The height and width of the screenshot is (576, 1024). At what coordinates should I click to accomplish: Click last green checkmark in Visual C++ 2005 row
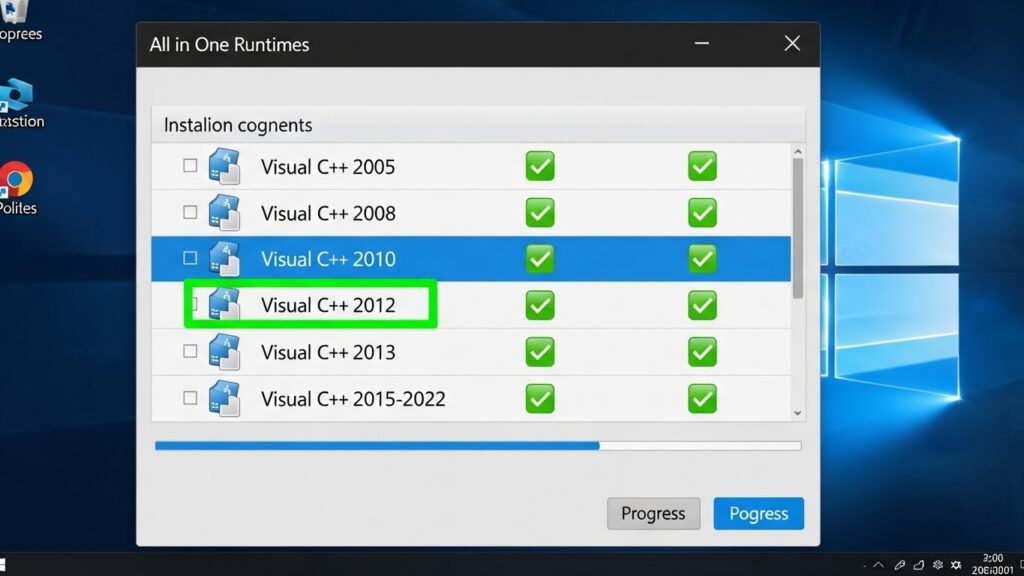(x=702, y=166)
